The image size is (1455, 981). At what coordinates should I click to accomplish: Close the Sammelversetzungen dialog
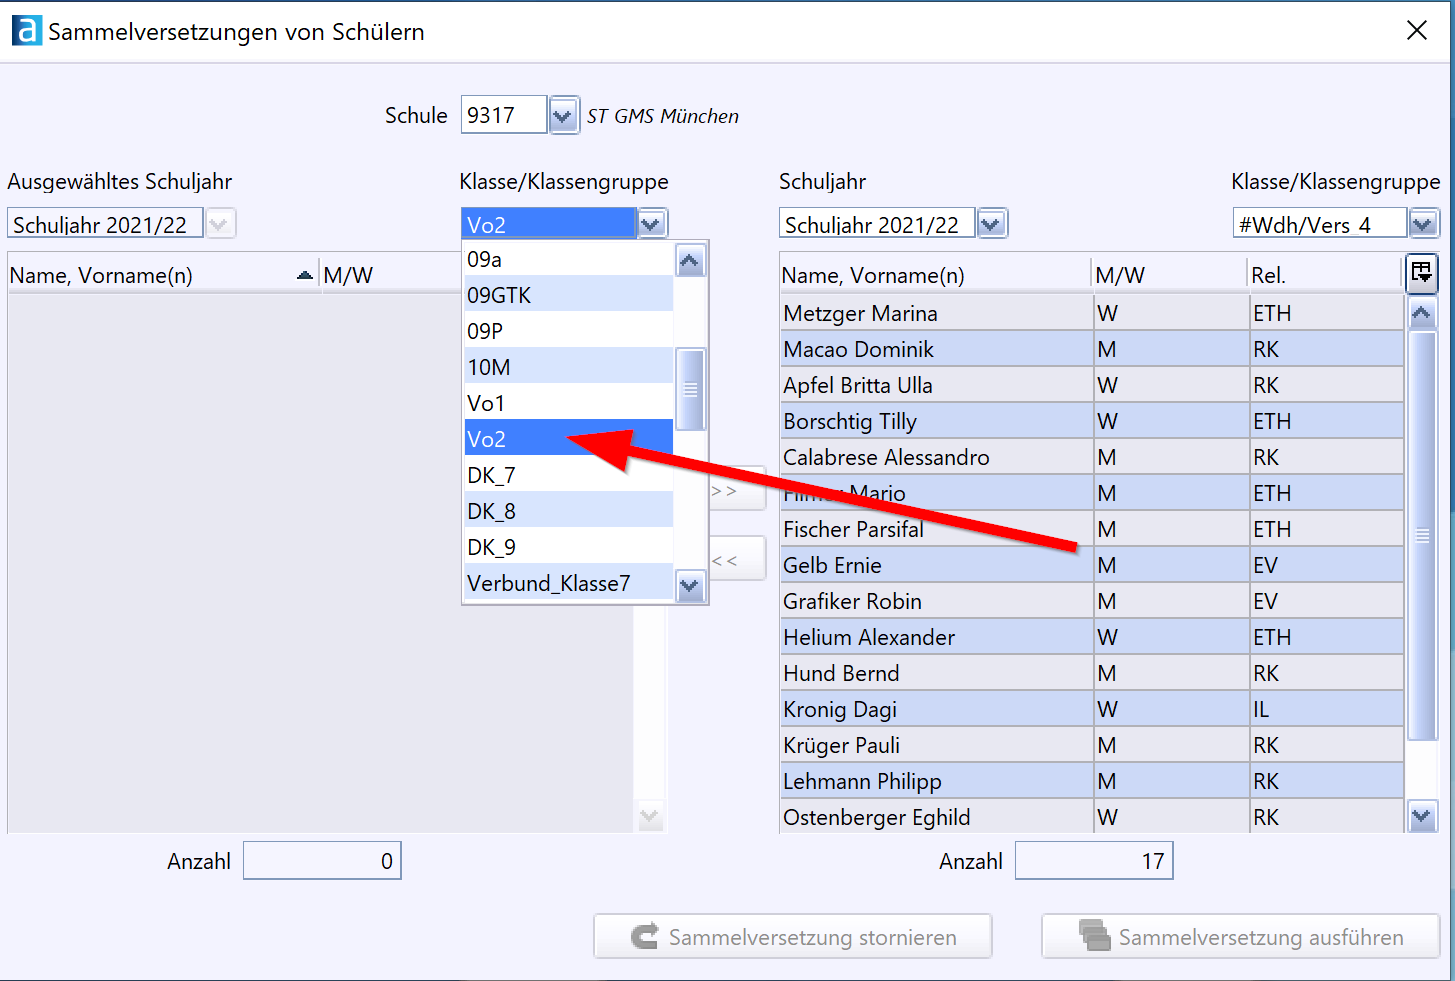coord(1417,31)
